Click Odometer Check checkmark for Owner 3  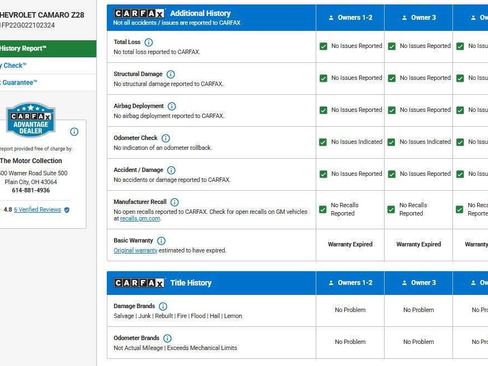pyautogui.click(x=391, y=142)
